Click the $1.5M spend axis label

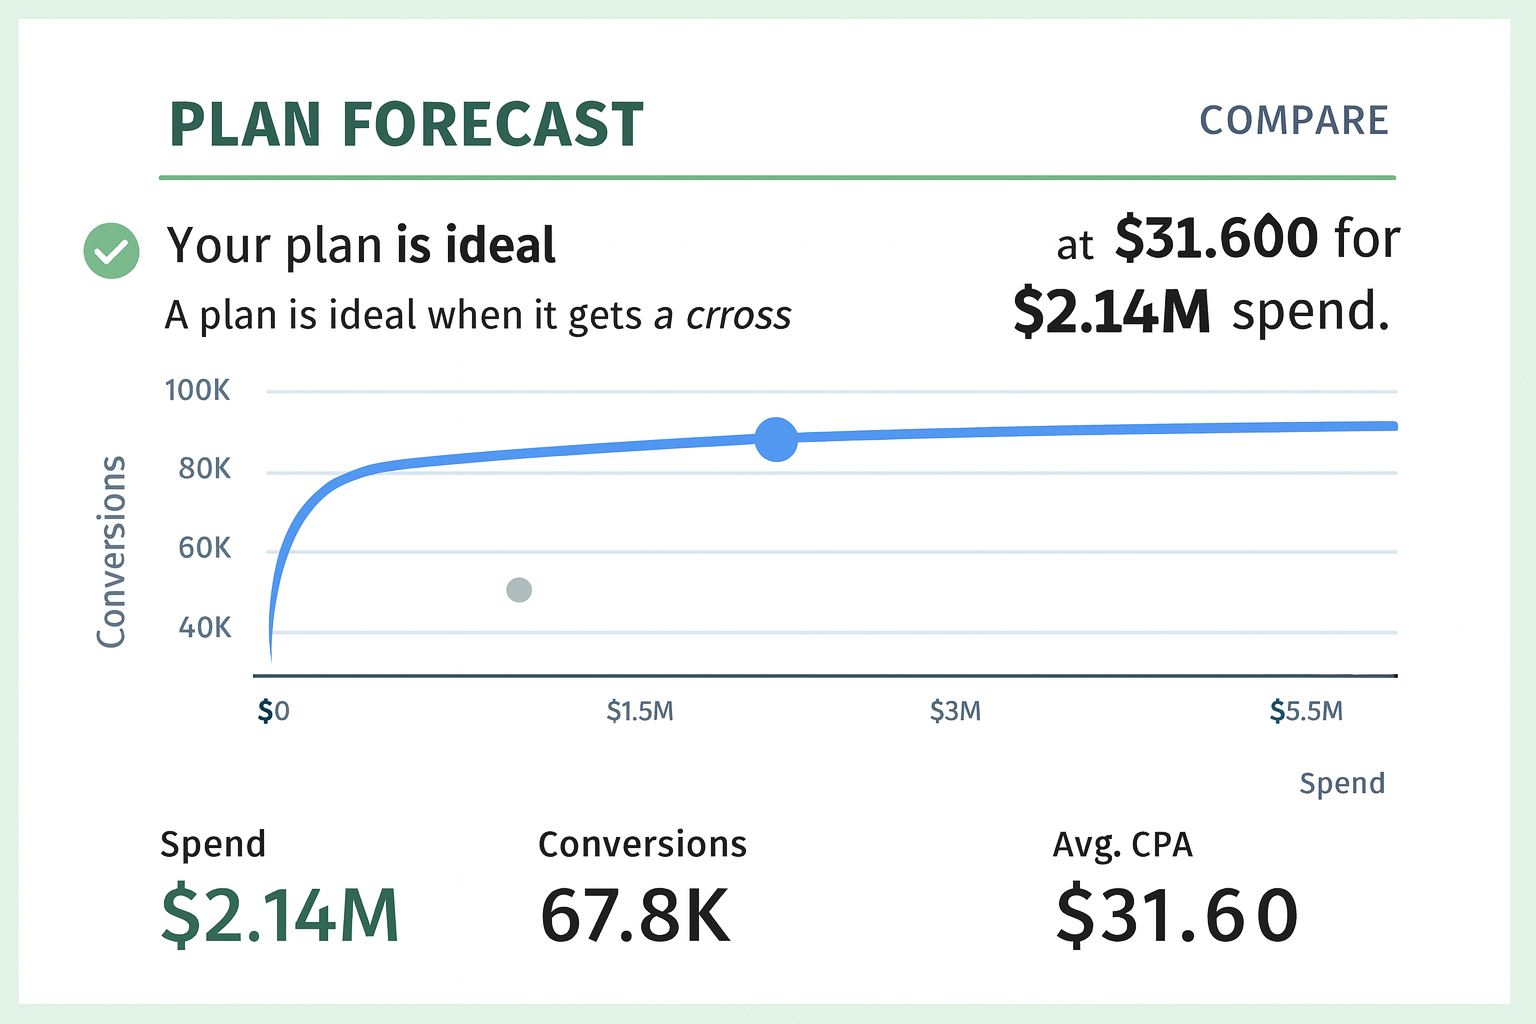(640, 711)
